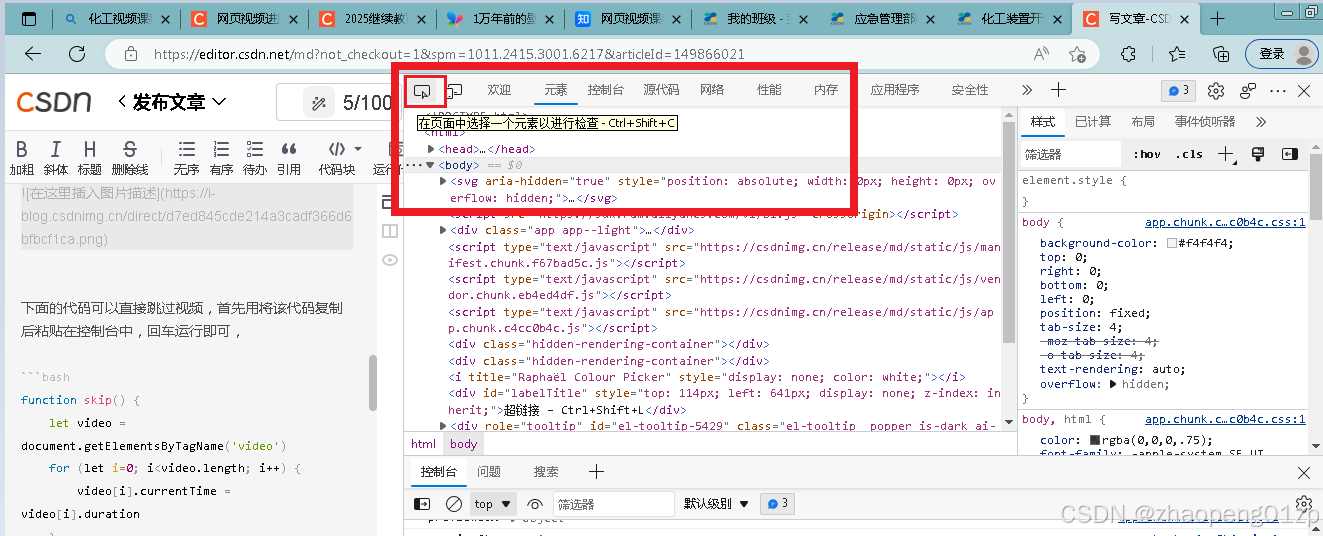Viewport: 1323px width, 536px height.
Task: Insert a heading (标题)
Action: click(x=90, y=158)
